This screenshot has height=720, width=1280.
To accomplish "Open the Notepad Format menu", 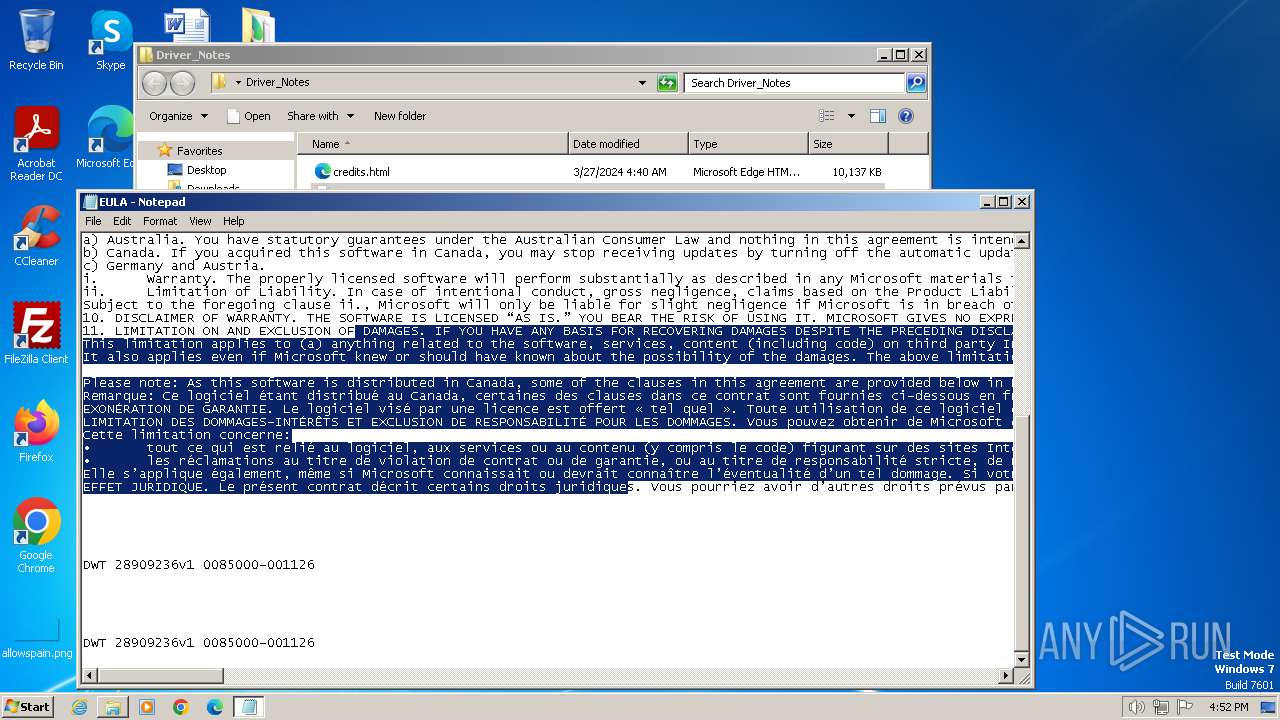I will tap(160, 221).
